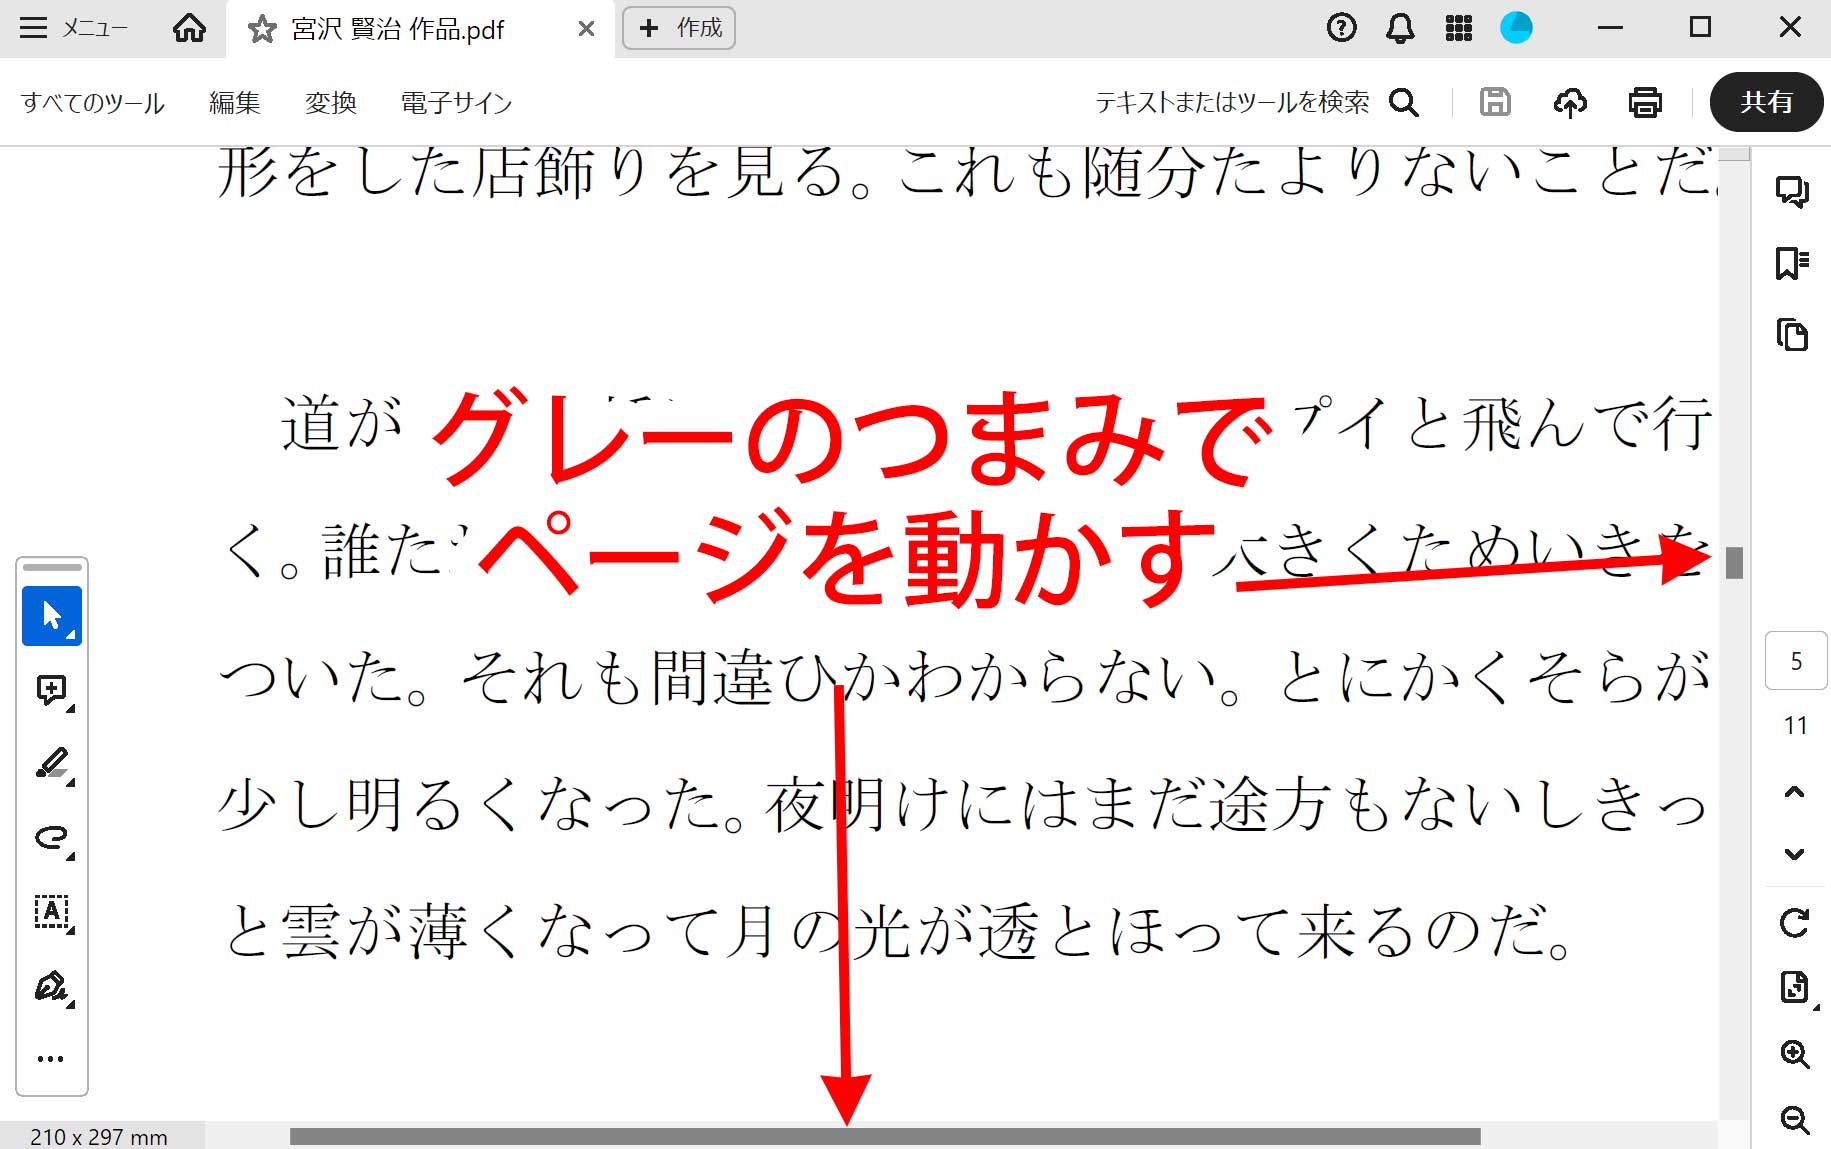Open the Help question mark icon

1341,28
